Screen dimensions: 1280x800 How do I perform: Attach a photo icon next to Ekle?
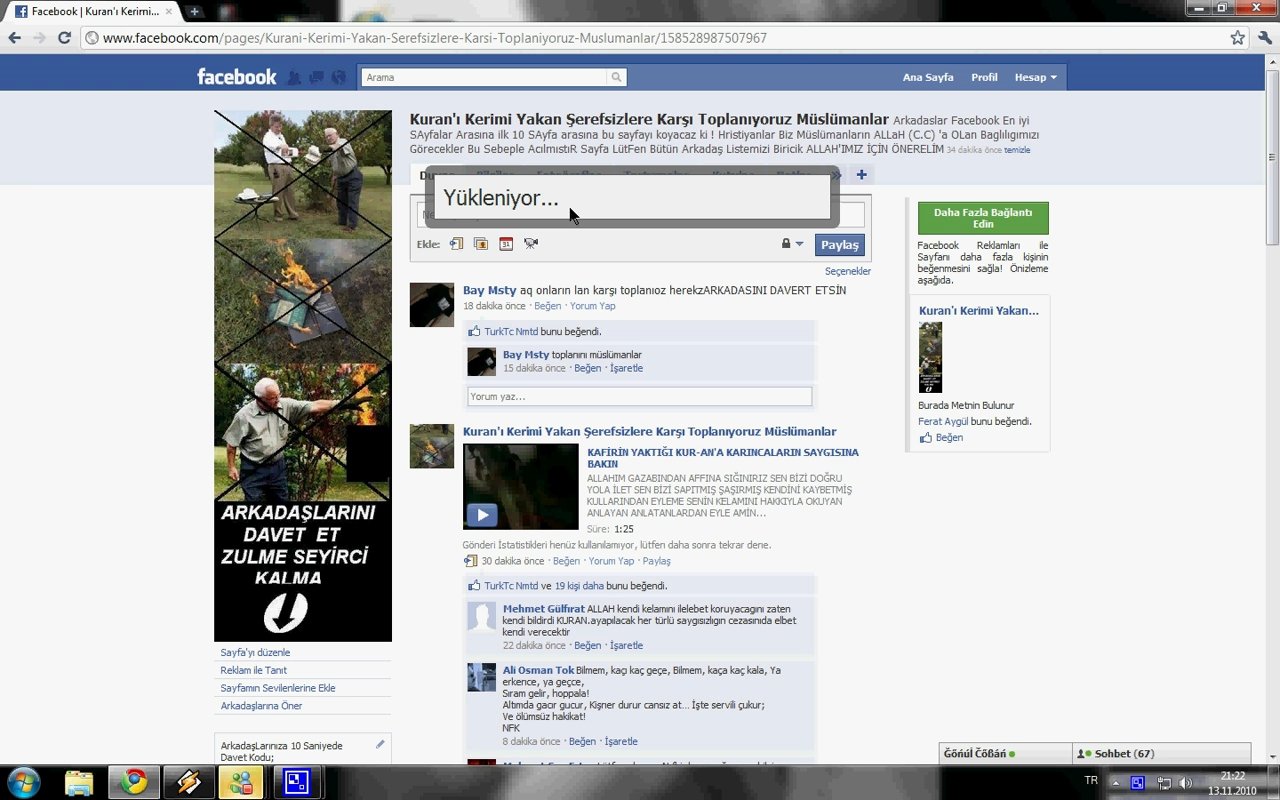[x=481, y=243]
